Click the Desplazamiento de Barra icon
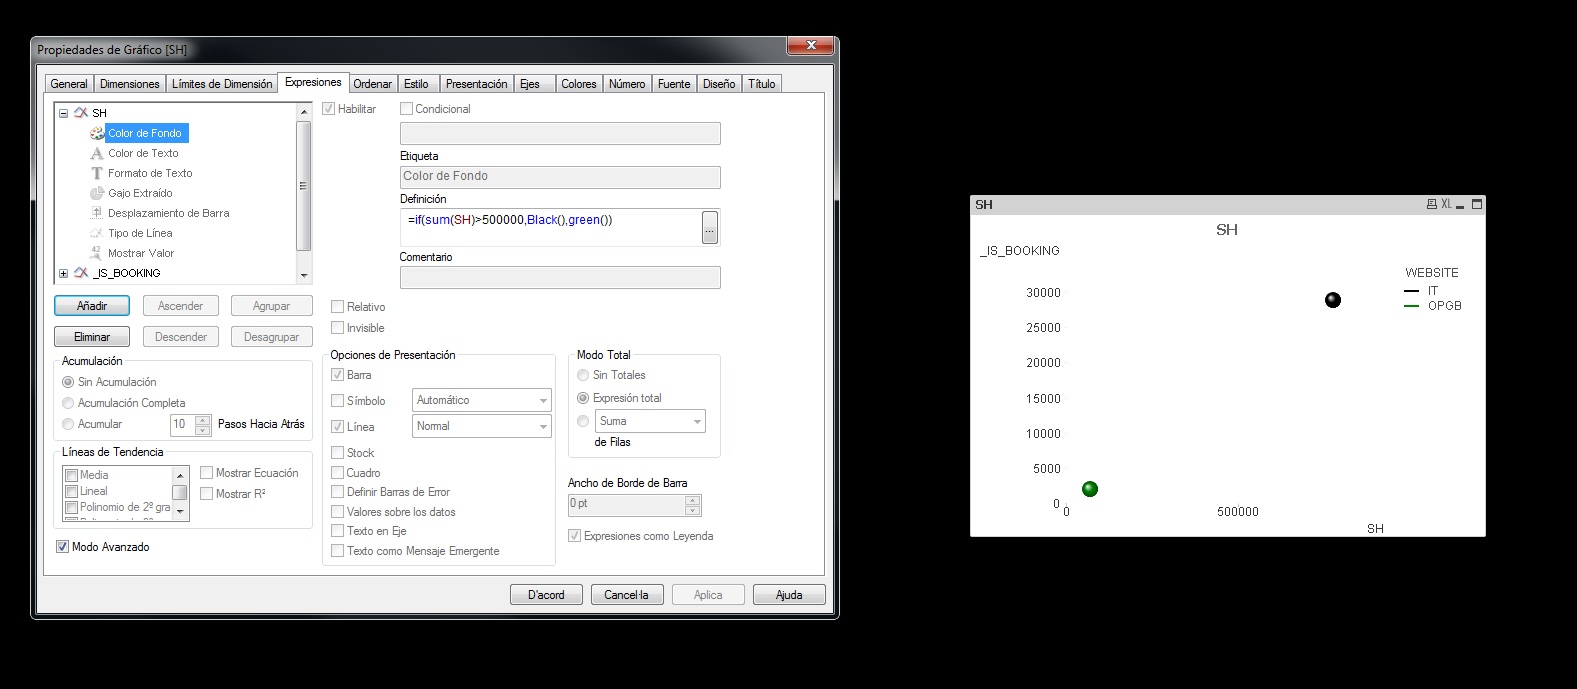 click(97, 213)
